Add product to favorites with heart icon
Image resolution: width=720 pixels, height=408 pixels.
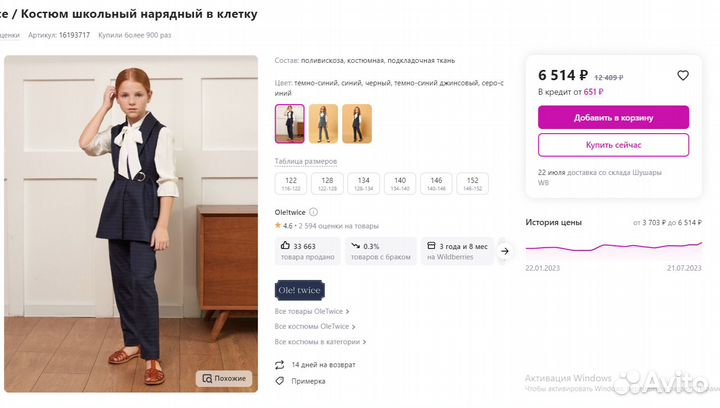click(x=683, y=75)
